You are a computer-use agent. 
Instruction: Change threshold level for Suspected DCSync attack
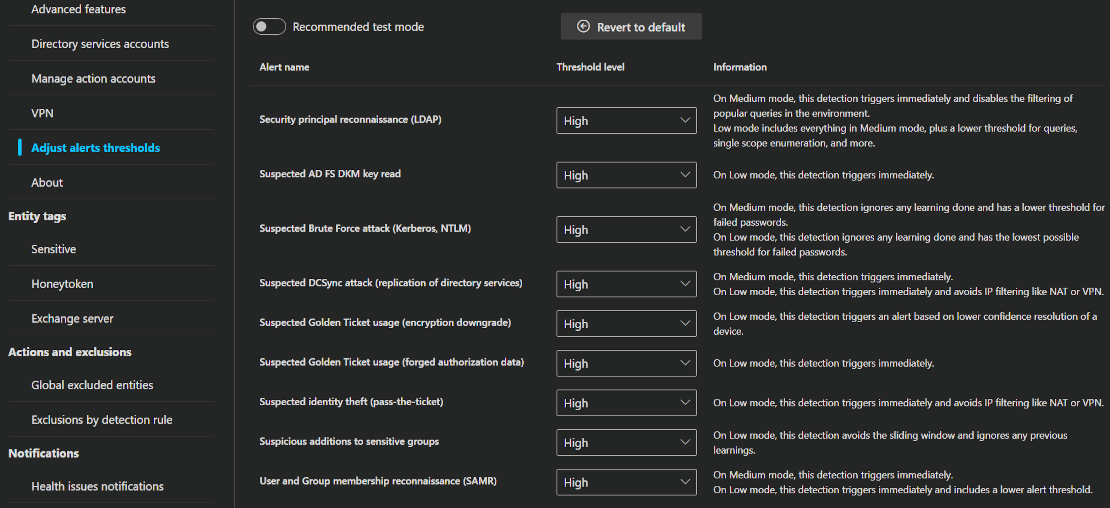(626, 284)
